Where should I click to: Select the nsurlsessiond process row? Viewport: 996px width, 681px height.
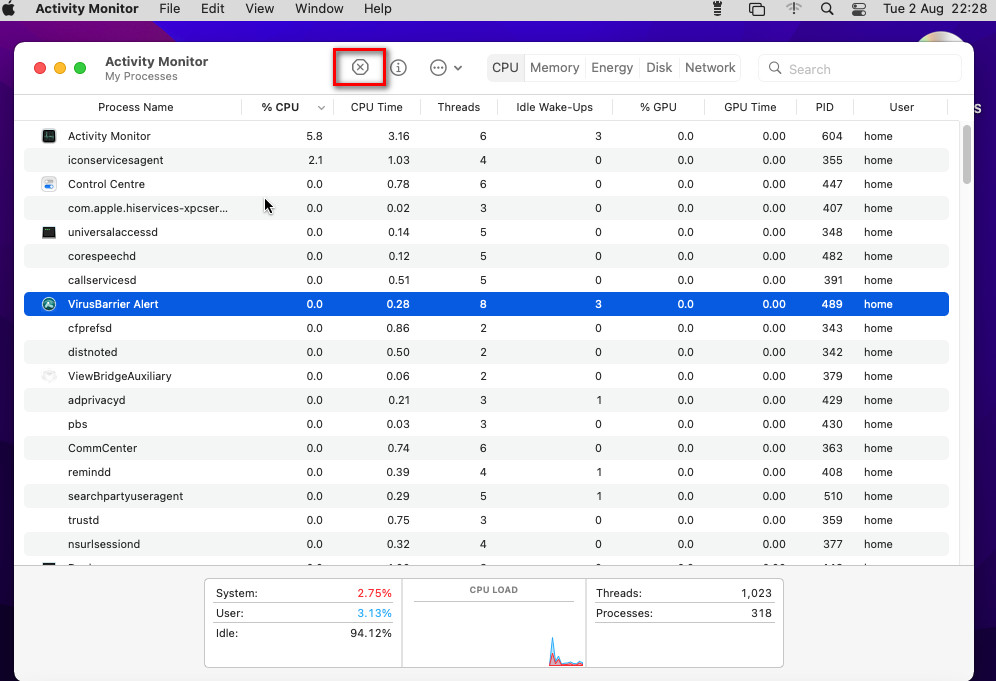(x=487, y=544)
